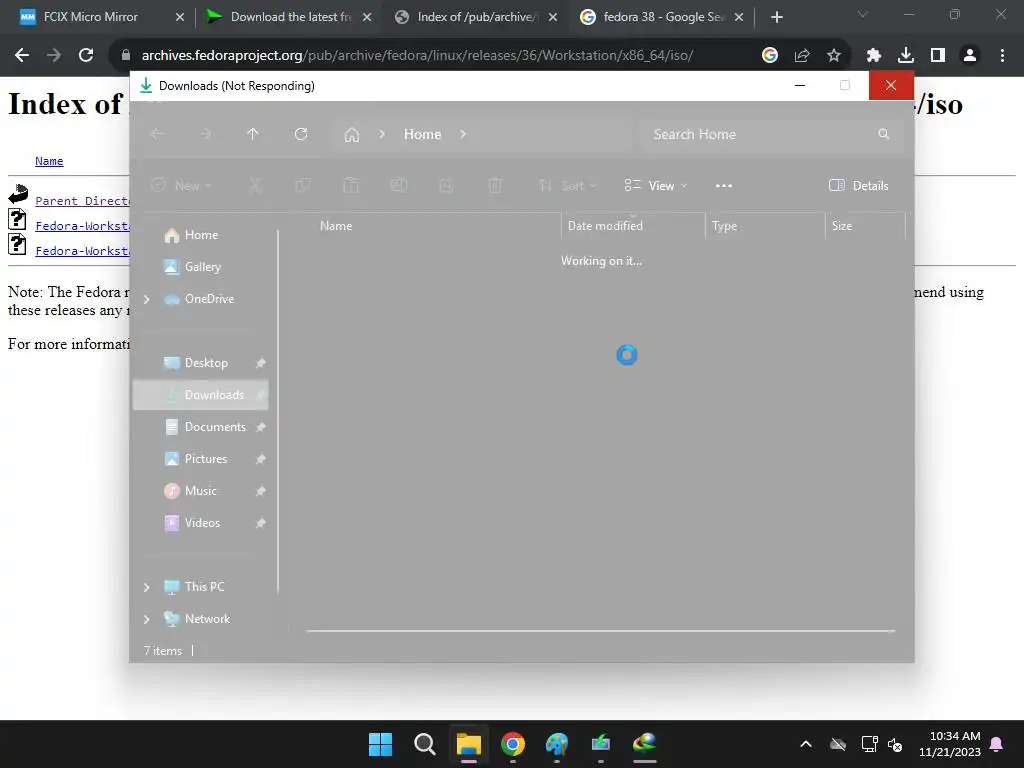Open File Explorer from taskbar
The width and height of the screenshot is (1024, 768).
pos(469,744)
